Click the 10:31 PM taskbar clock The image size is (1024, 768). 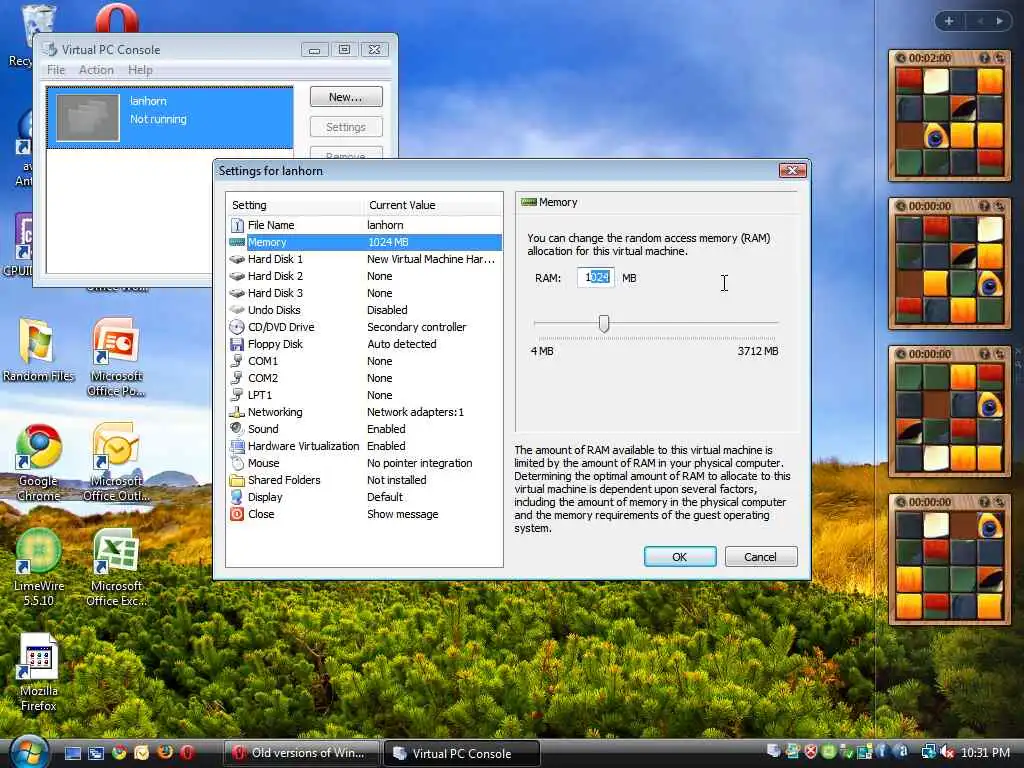click(985, 753)
